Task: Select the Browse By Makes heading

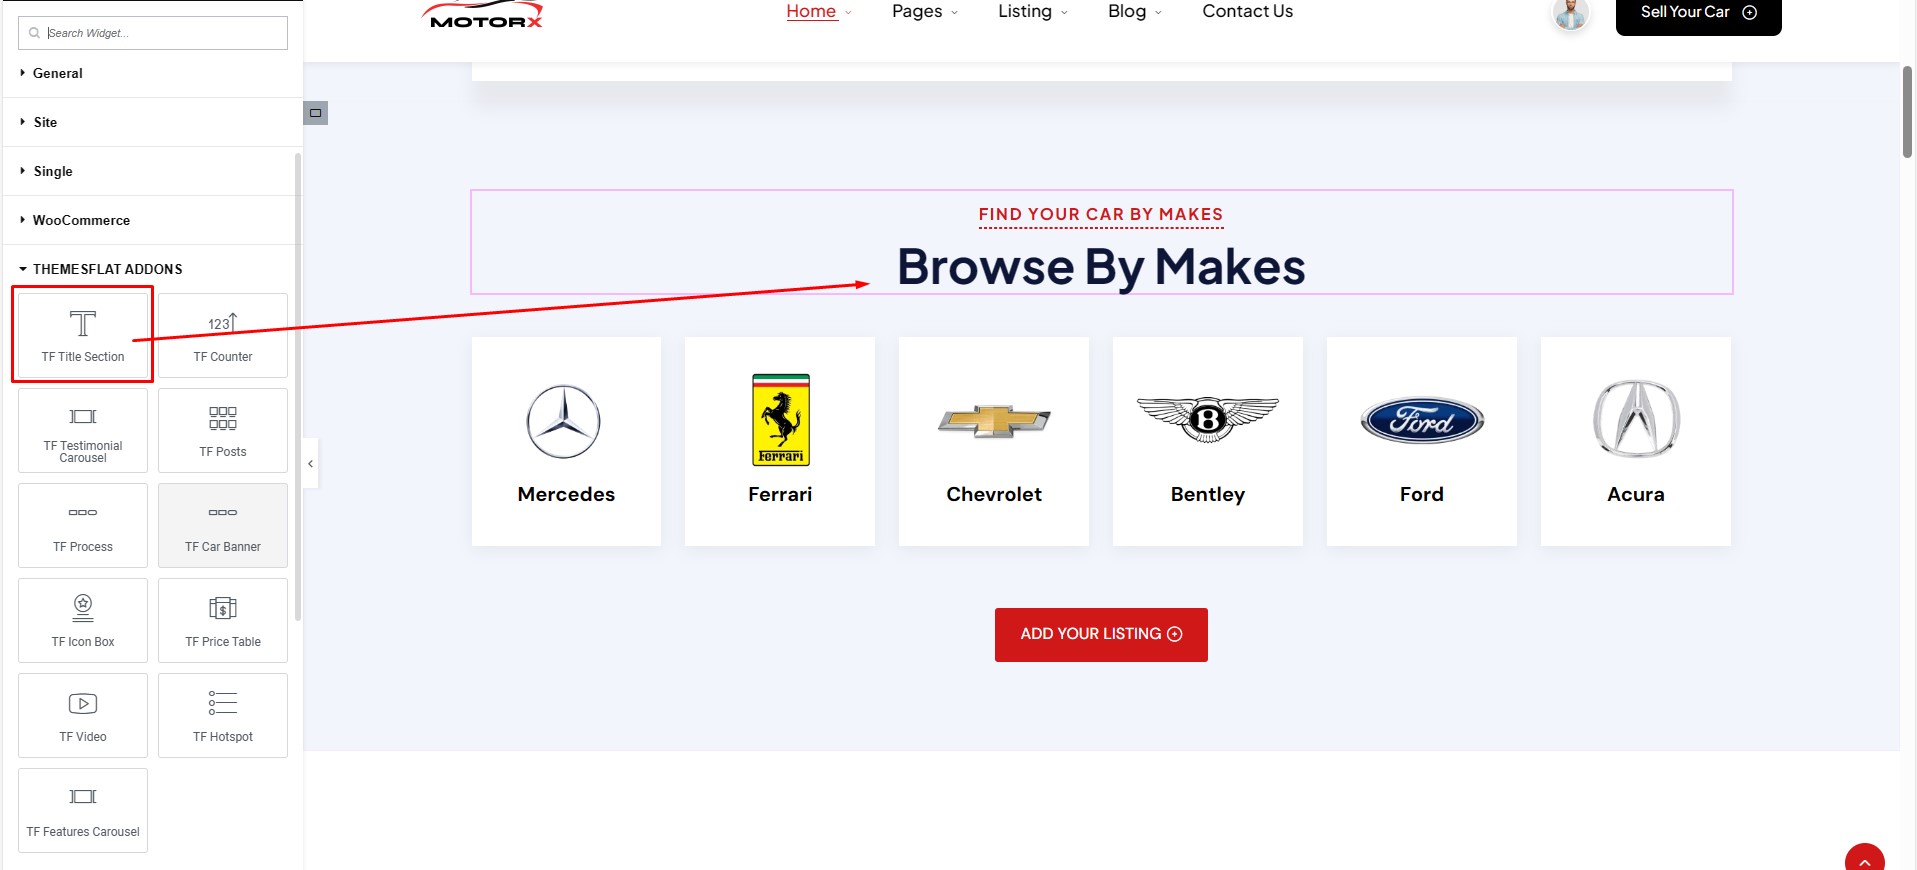Action: [1101, 267]
